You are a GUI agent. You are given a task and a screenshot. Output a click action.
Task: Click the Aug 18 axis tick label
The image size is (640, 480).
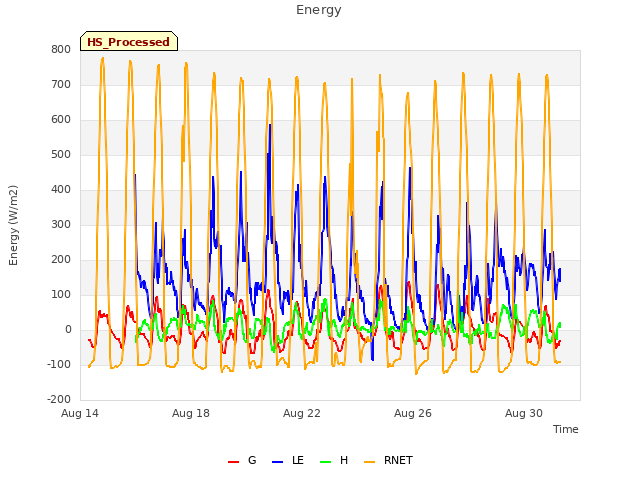click(x=191, y=413)
